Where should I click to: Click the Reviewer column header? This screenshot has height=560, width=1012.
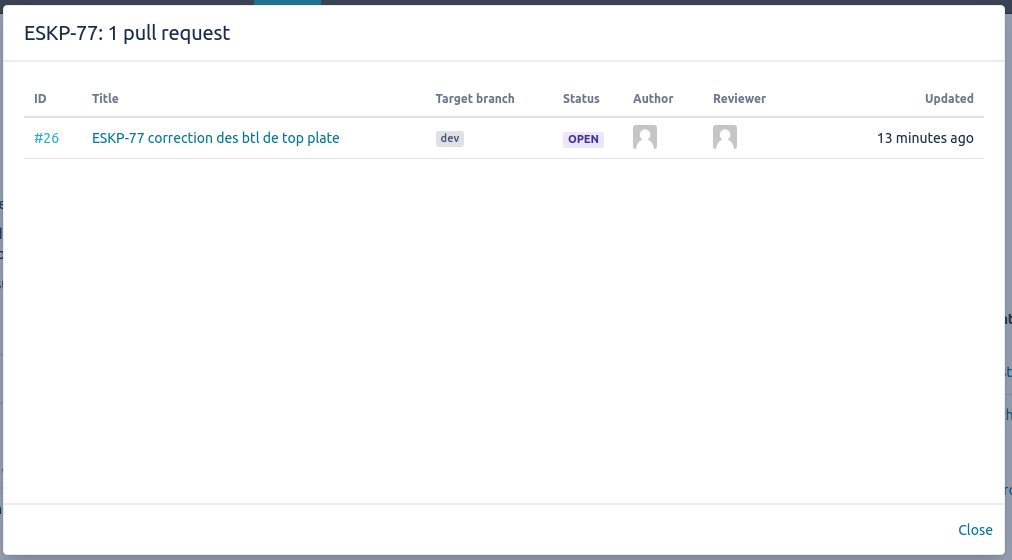click(740, 99)
